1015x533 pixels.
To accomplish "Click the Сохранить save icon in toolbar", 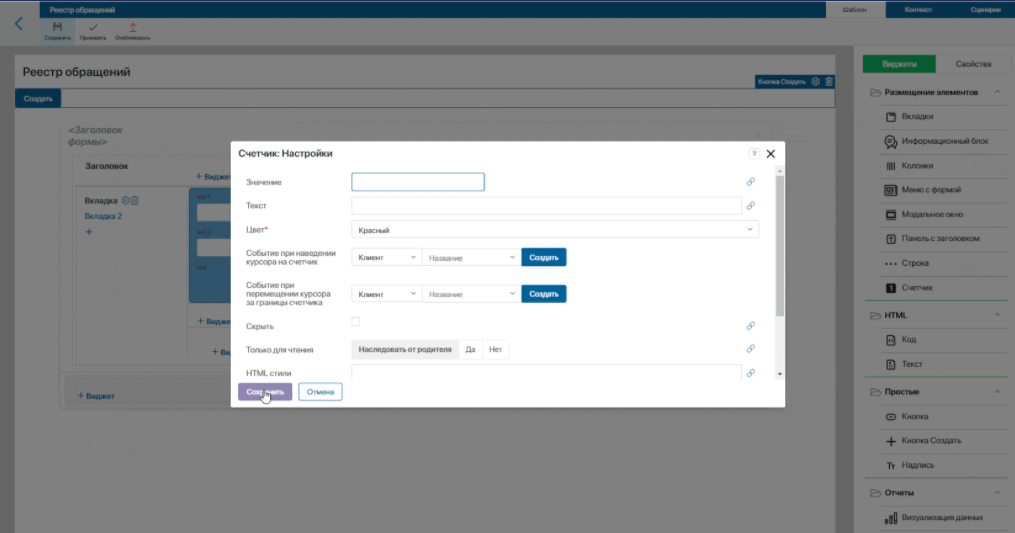I will pyautogui.click(x=58, y=27).
